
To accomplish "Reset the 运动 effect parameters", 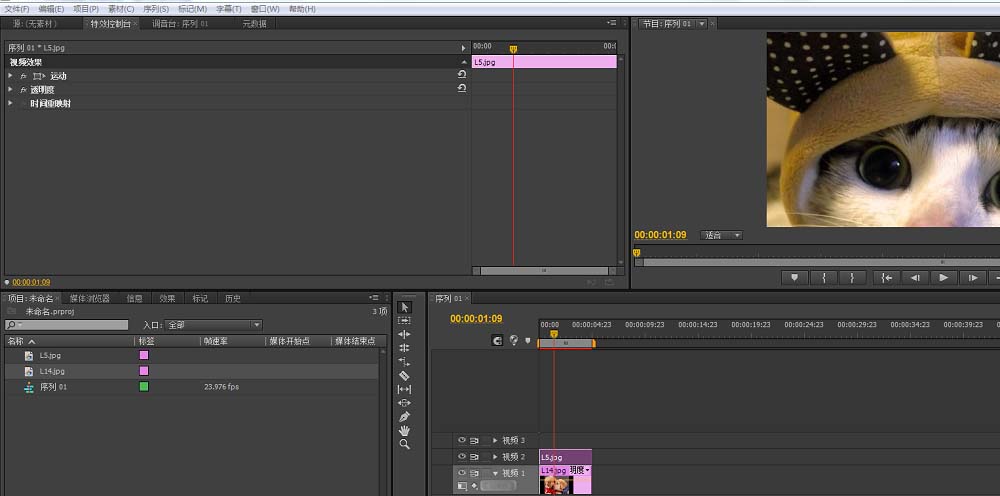I will (462, 74).
